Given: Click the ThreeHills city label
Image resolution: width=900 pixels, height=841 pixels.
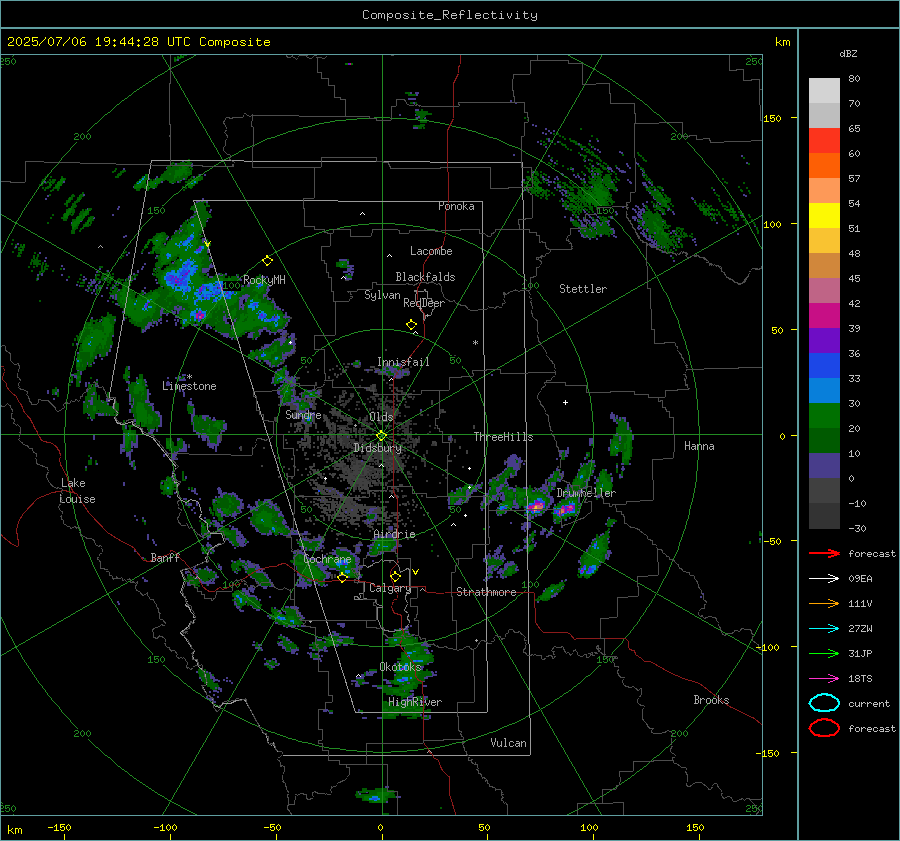Looking at the screenshot, I should pos(503,437).
